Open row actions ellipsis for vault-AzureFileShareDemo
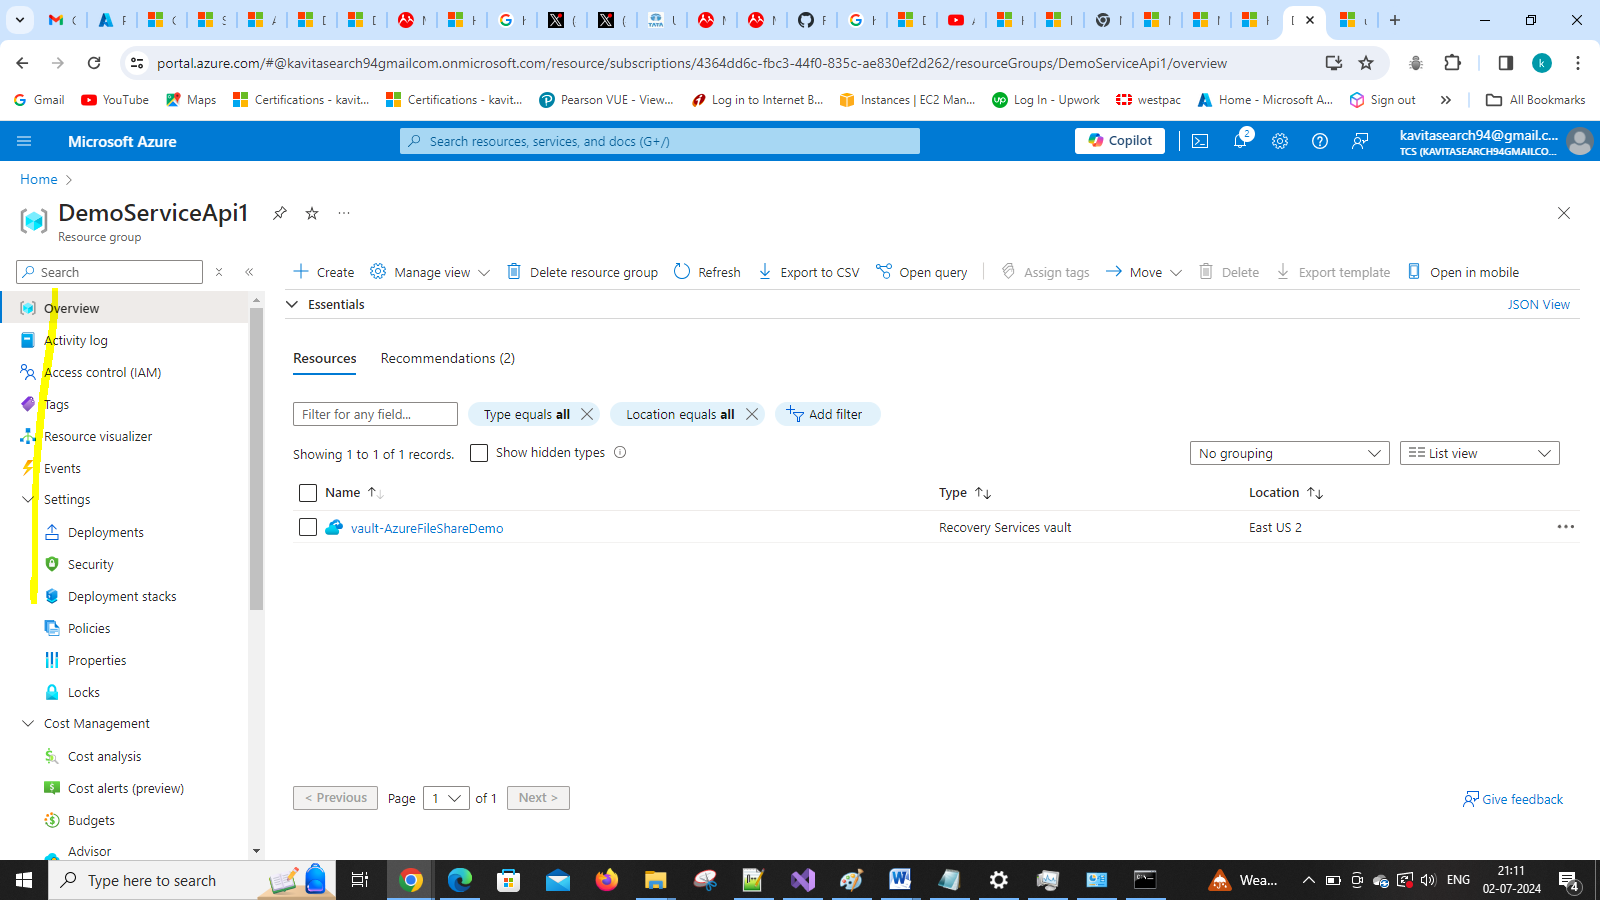Image resolution: width=1600 pixels, height=900 pixels. [1566, 527]
